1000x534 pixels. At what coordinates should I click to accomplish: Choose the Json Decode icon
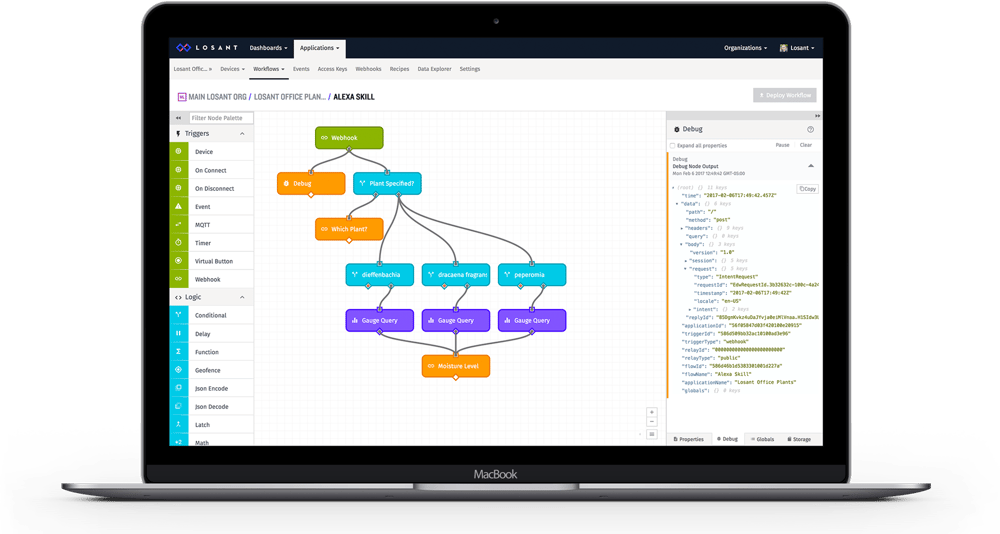tap(179, 406)
